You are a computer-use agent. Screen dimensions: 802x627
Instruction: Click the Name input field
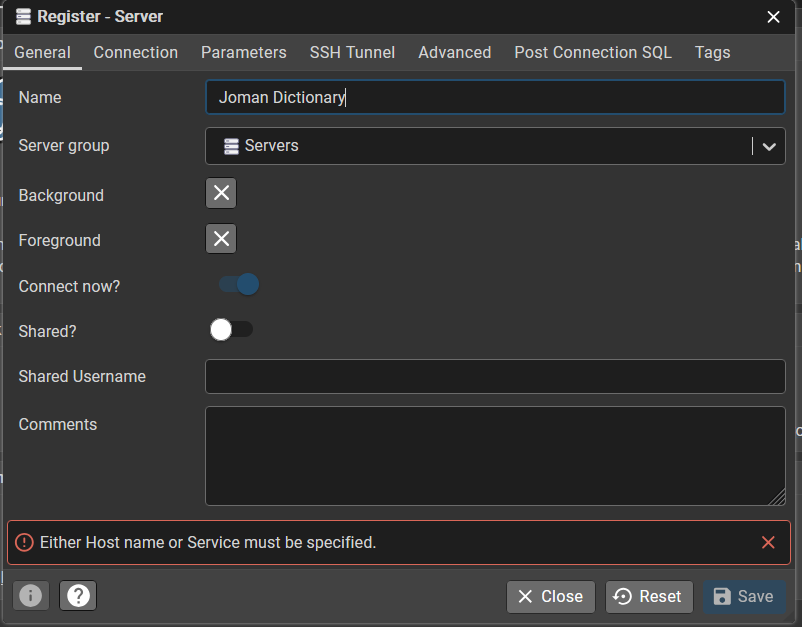[x=495, y=97]
